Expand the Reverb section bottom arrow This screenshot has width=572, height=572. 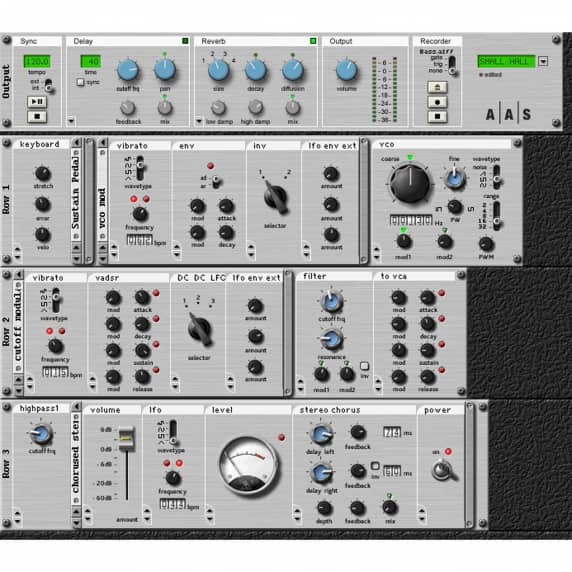click(x=199, y=120)
